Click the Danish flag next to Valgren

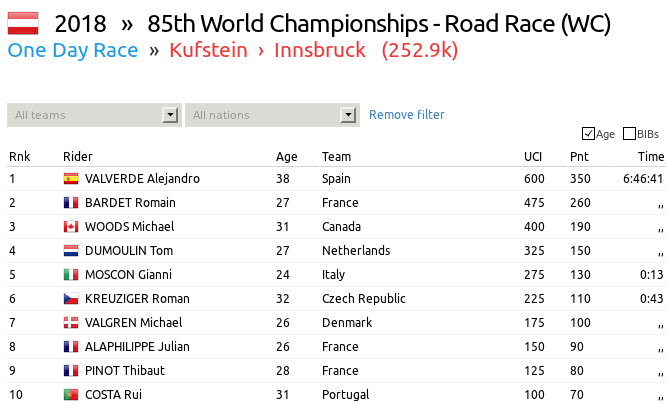71,323
